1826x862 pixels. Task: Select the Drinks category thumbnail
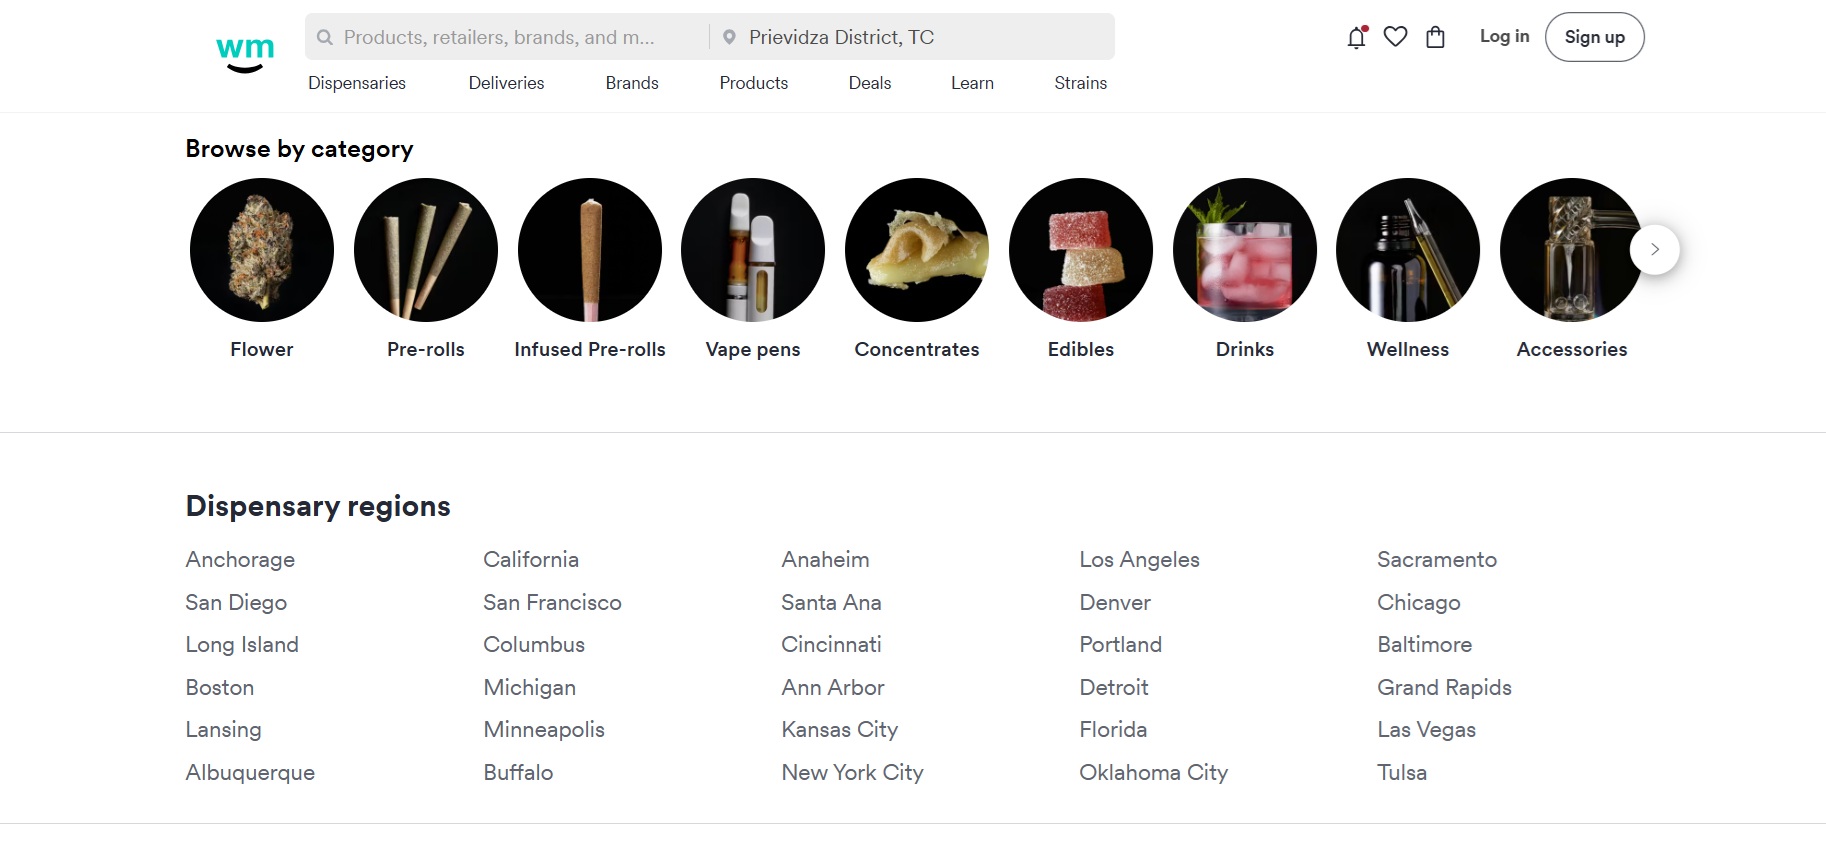click(x=1244, y=249)
